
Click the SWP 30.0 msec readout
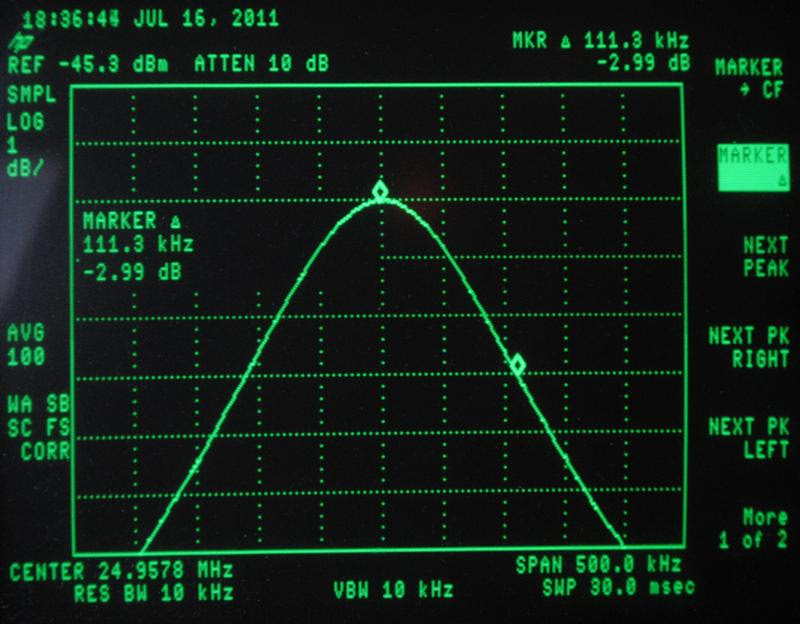click(x=618, y=587)
